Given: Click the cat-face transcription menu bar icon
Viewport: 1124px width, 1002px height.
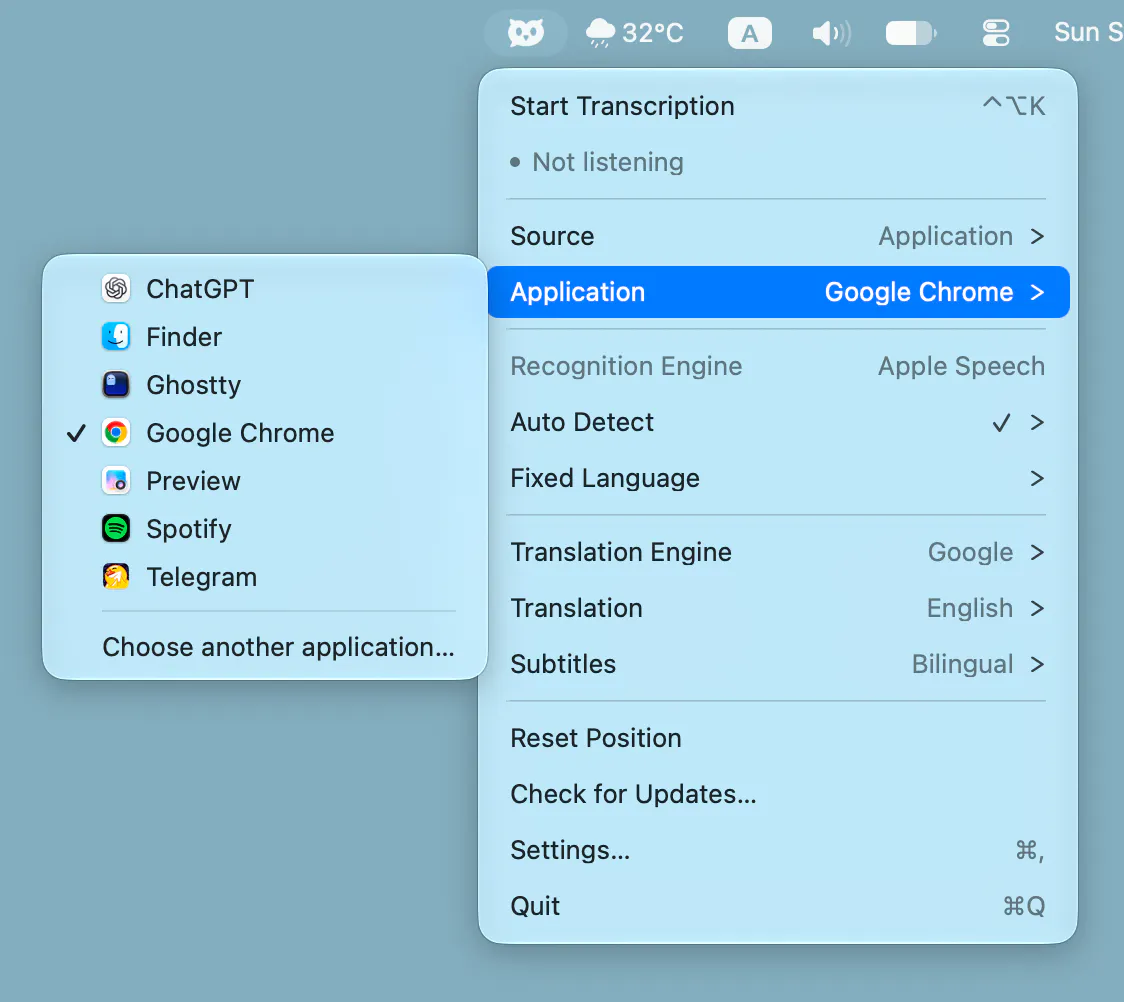Looking at the screenshot, I should (525, 33).
